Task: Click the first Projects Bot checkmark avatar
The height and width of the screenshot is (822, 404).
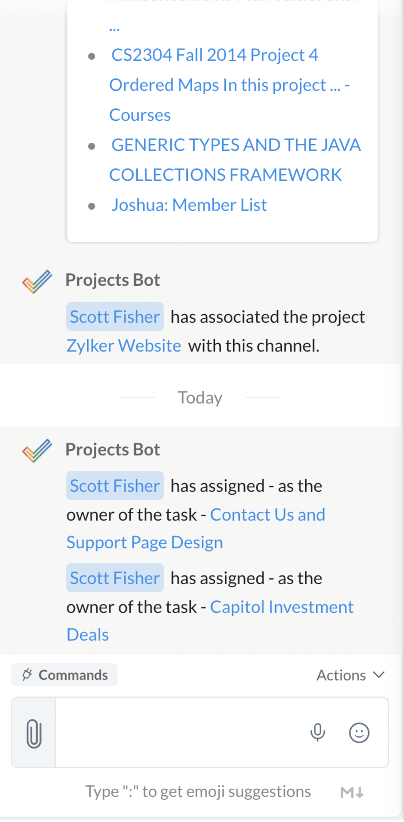Action: pyautogui.click(x=37, y=282)
